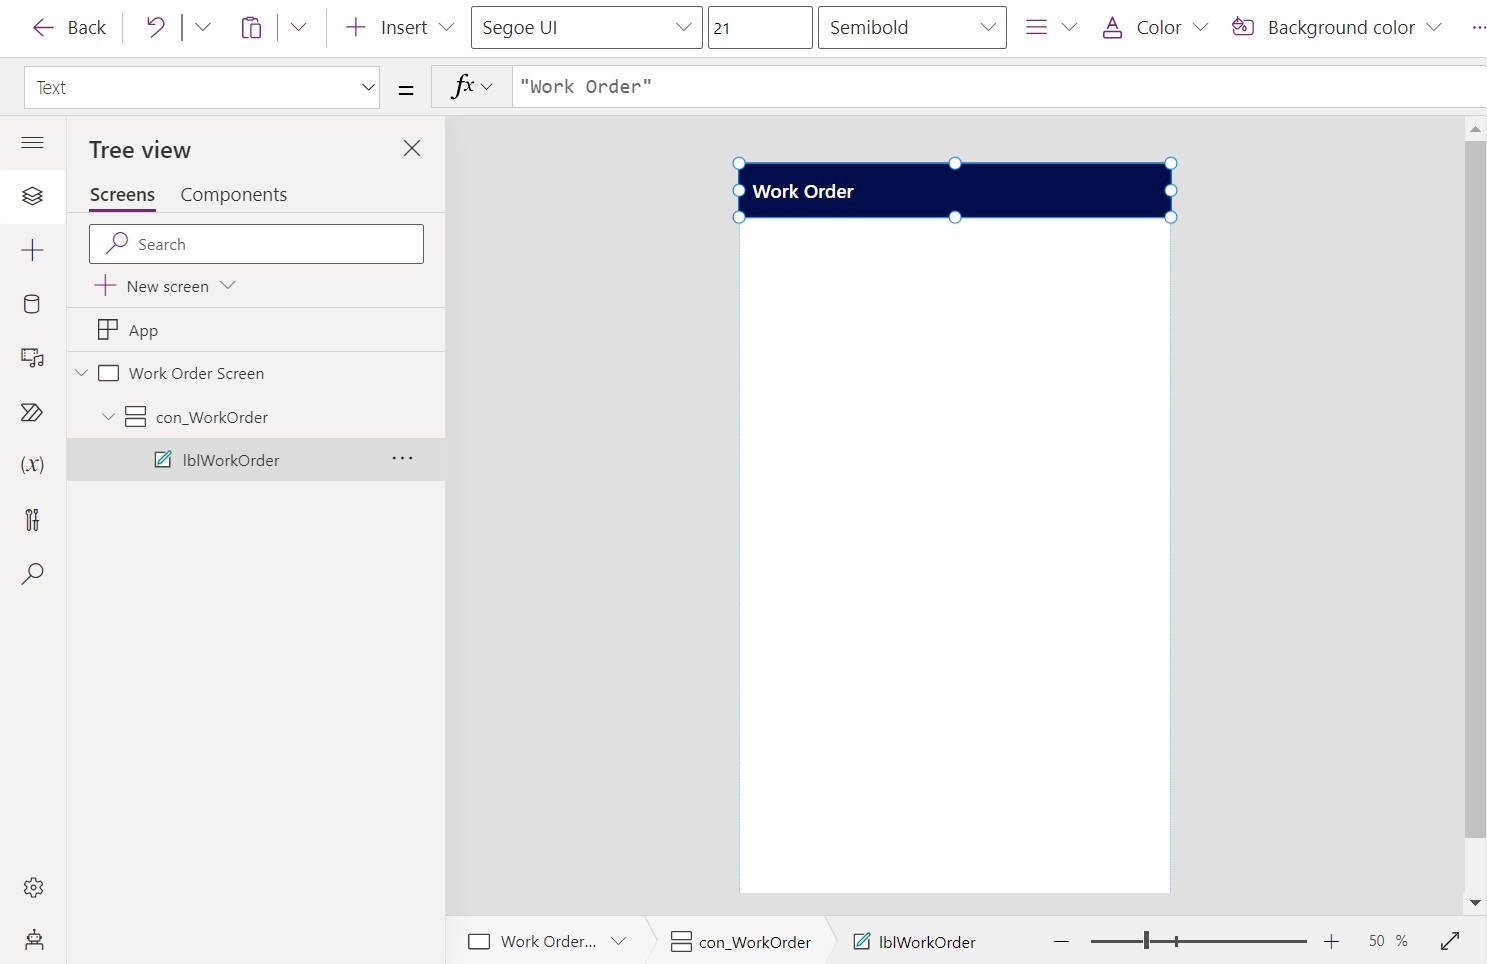
Task: Click the Back button
Action: click(67, 27)
